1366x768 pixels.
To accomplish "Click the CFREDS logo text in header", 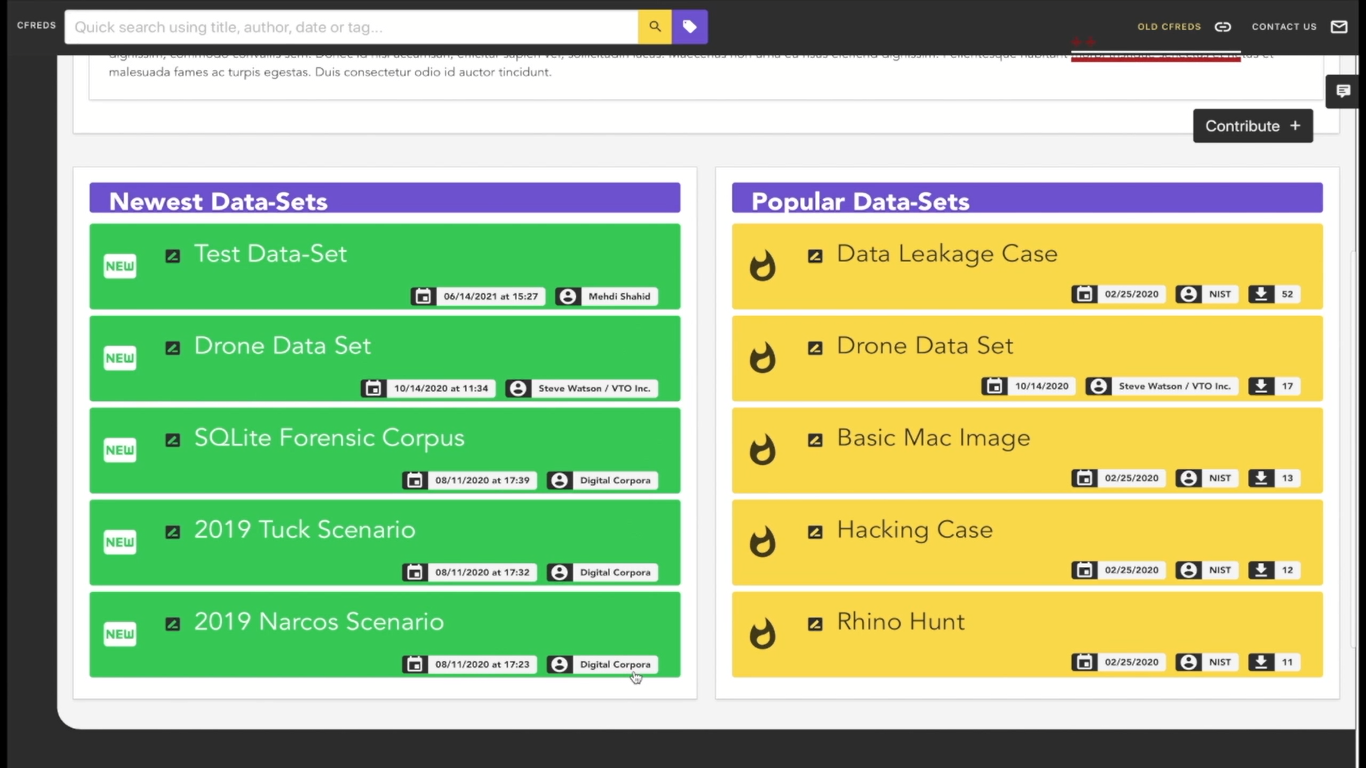I will coord(36,26).
